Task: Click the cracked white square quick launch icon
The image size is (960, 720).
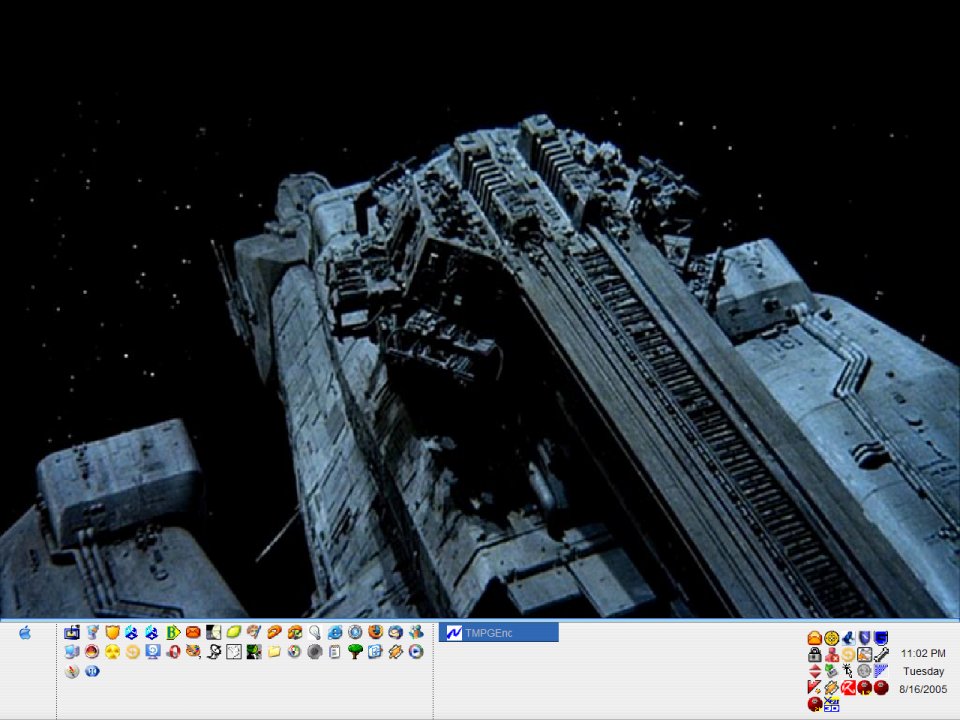Action: (x=234, y=651)
